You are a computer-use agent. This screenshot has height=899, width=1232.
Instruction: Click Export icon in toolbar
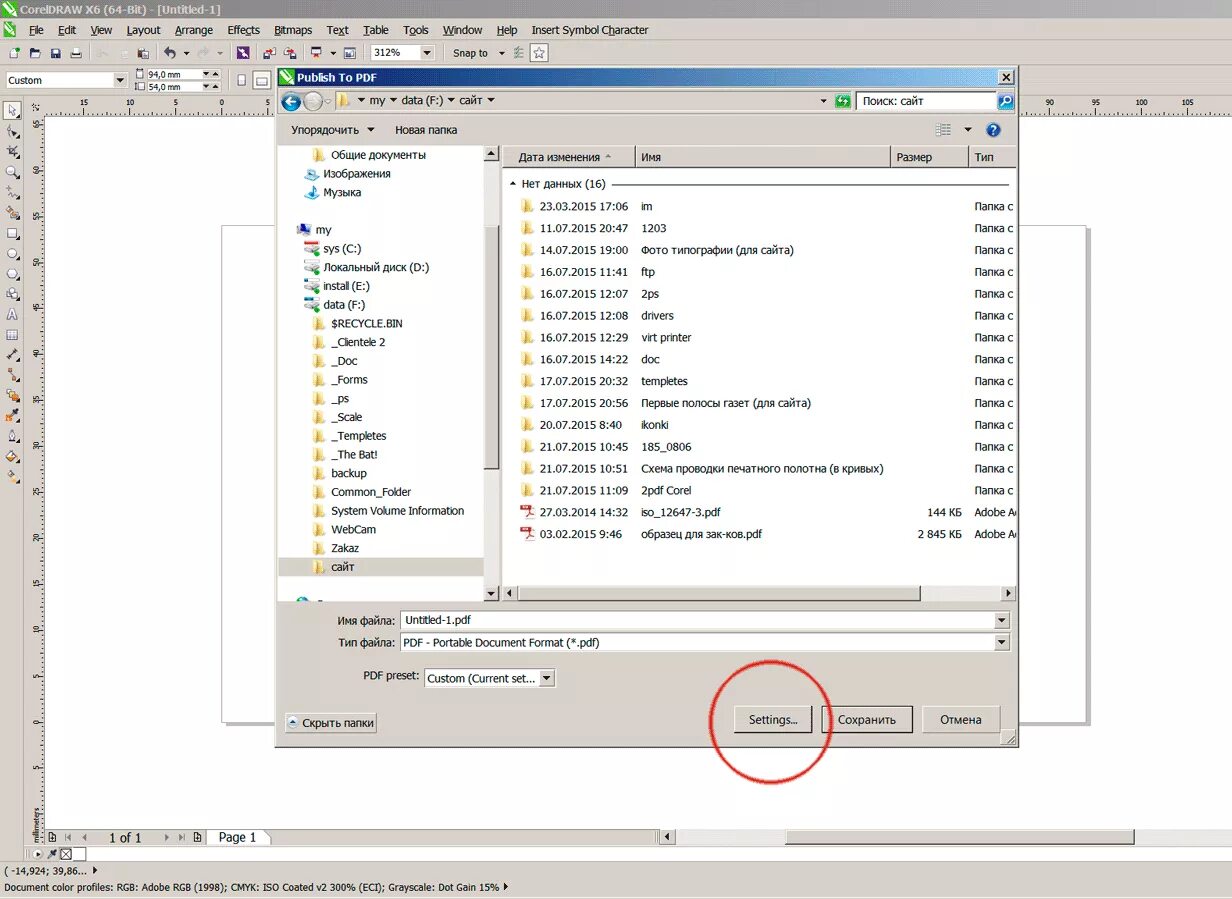click(290, 53)
